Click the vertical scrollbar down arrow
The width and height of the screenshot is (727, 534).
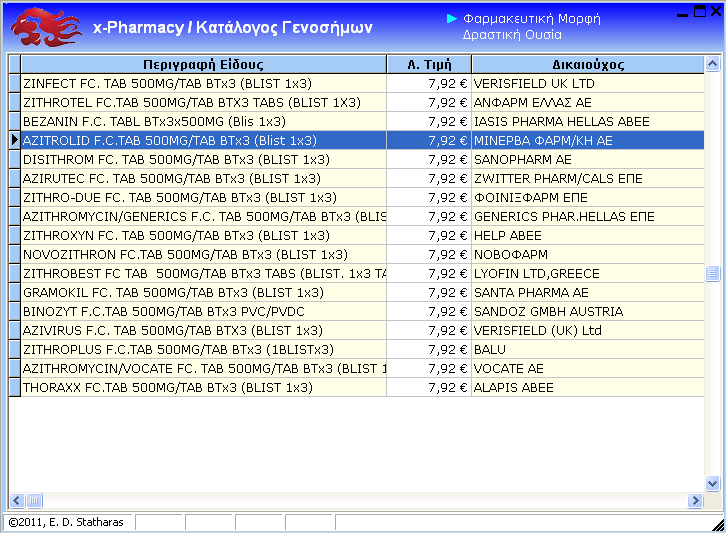(713, 483)
